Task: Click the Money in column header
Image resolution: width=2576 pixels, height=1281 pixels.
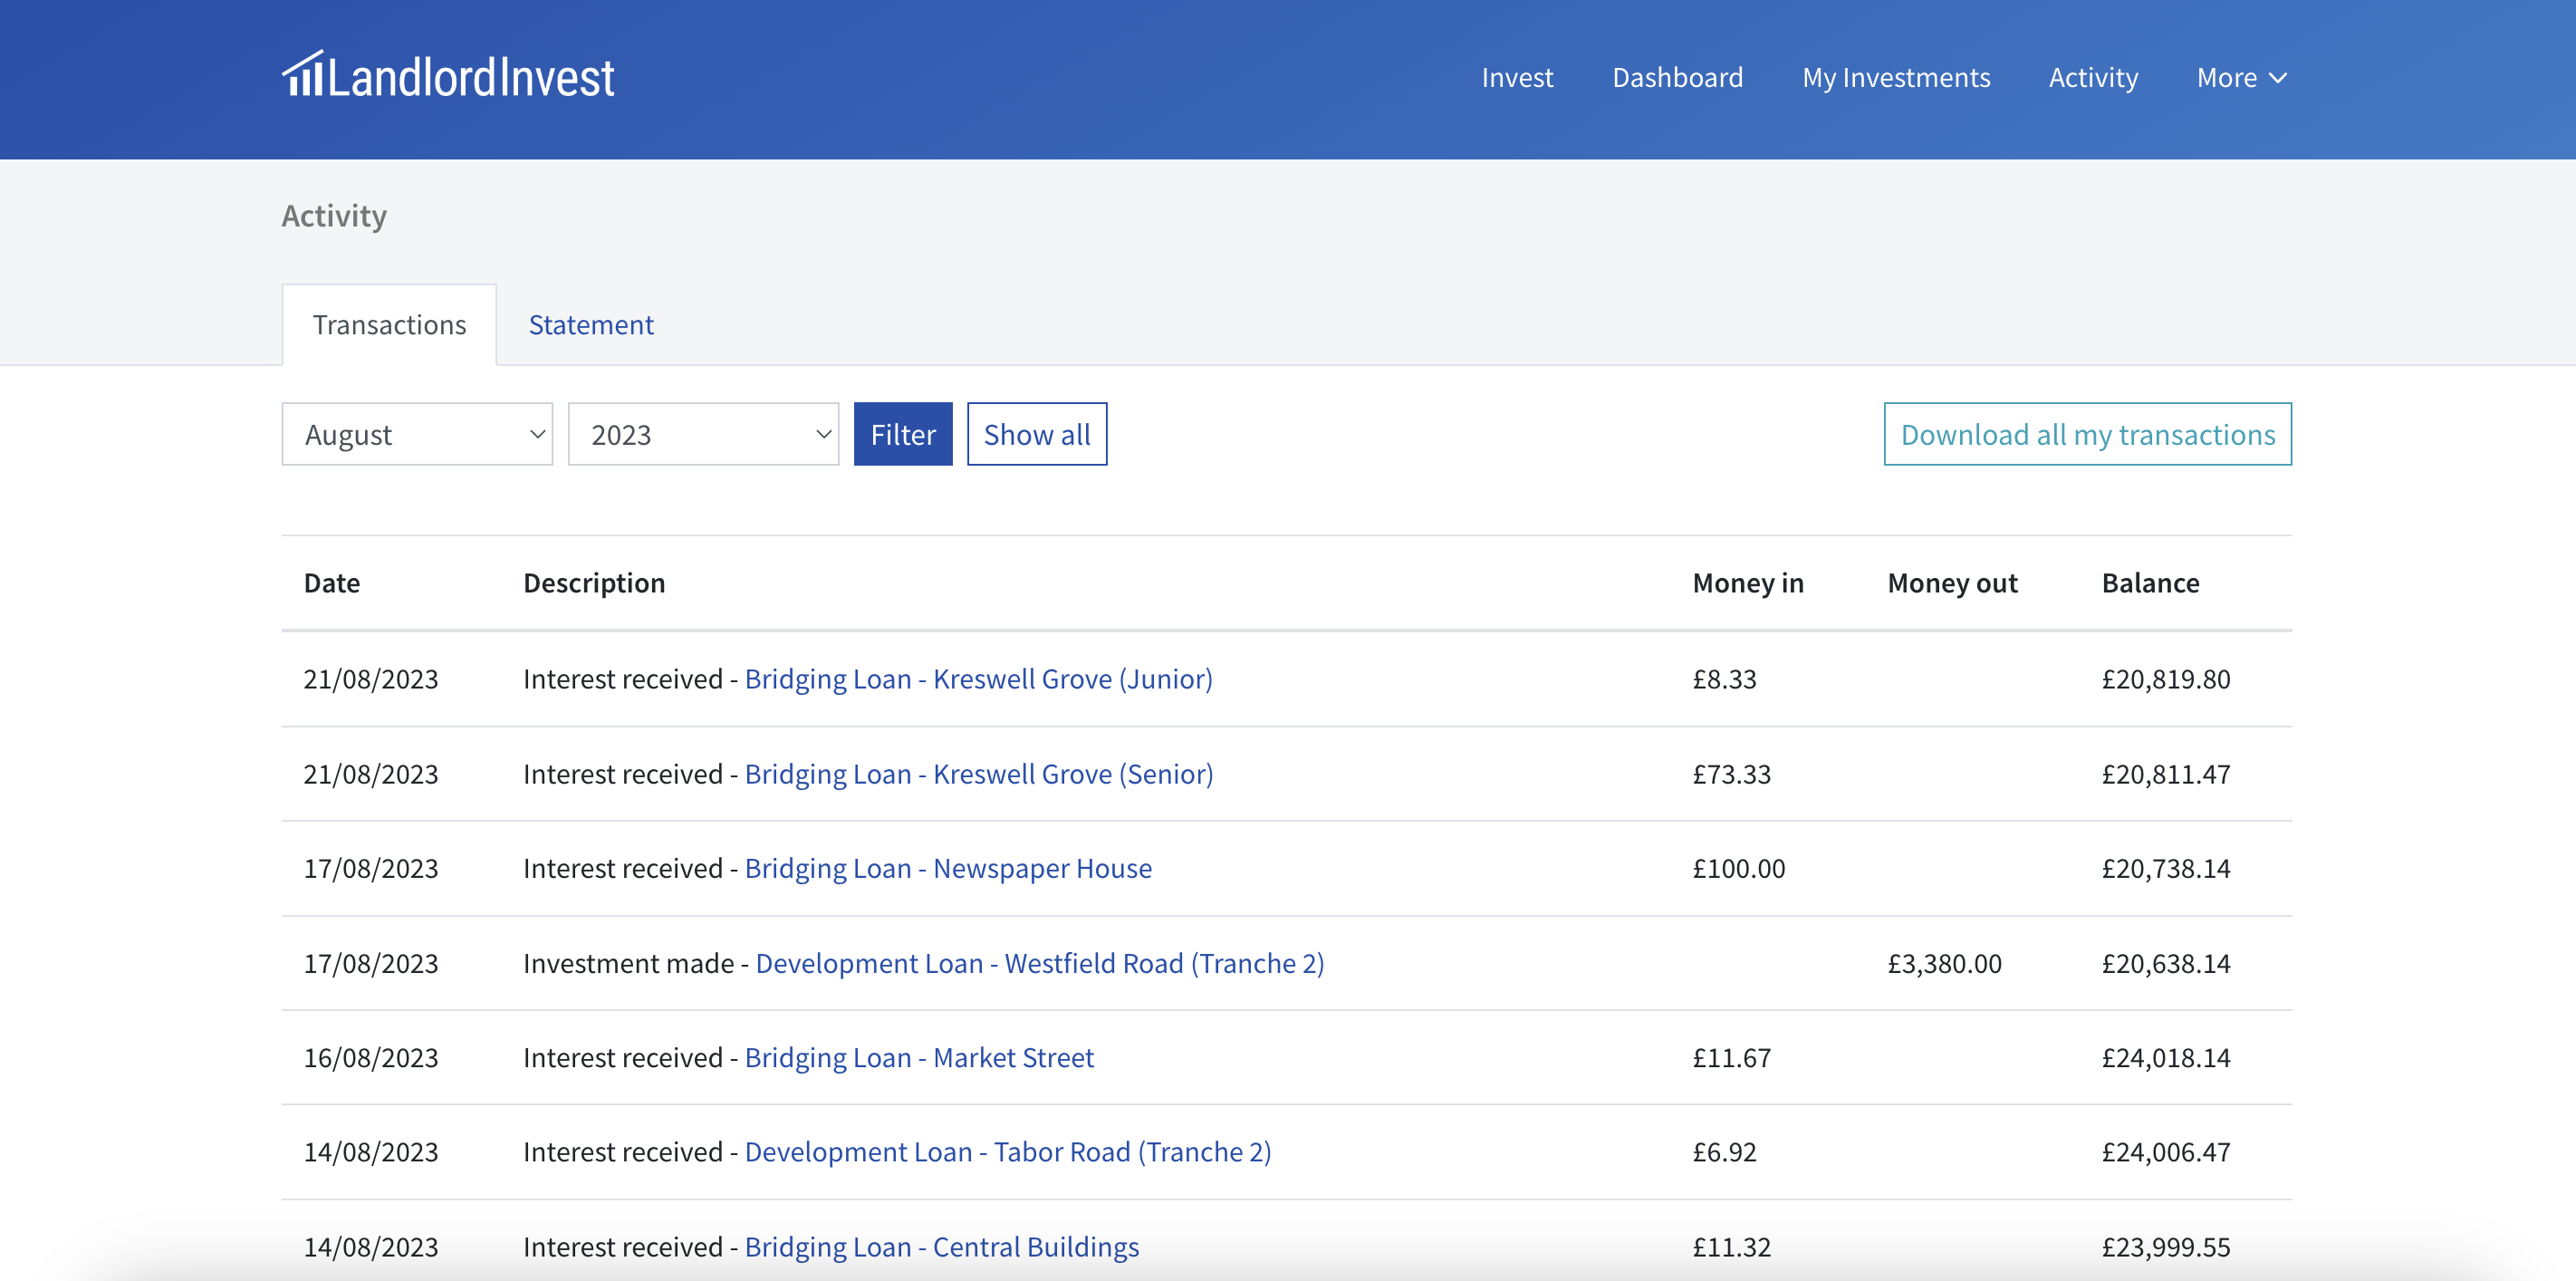Action: [x=1748, y=583]
